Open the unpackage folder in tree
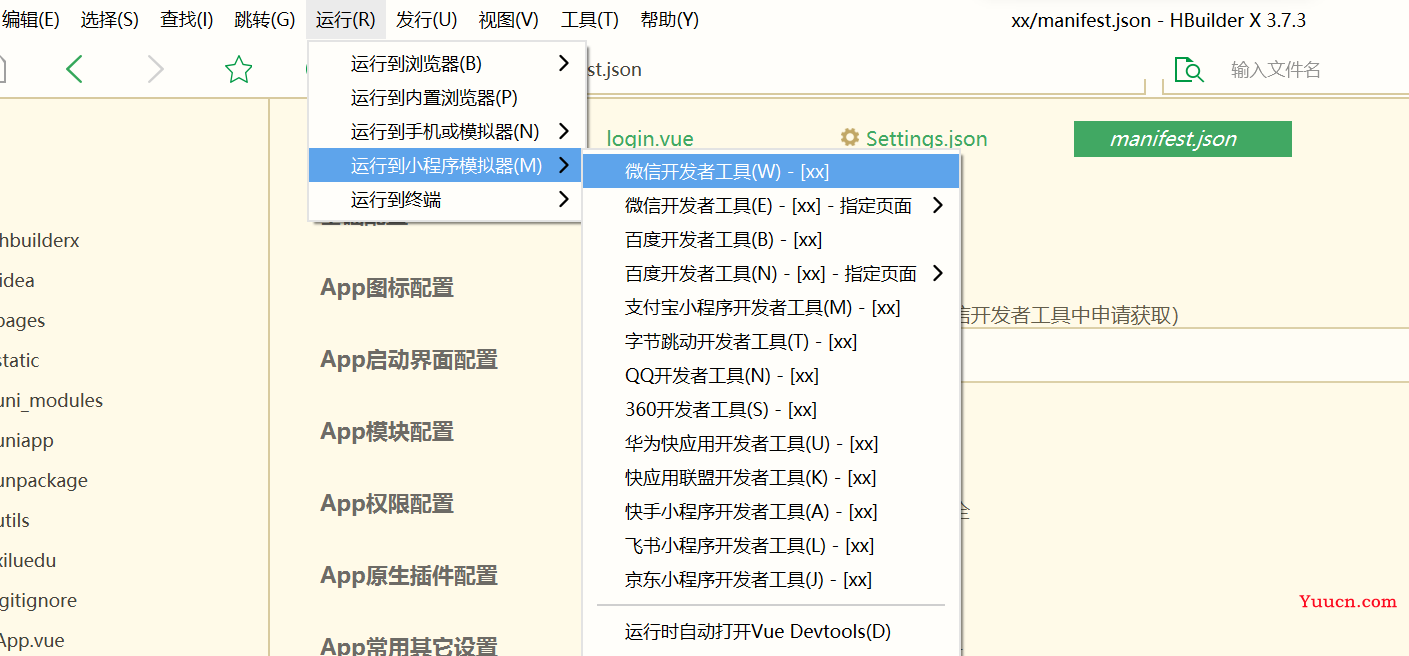This screenshot has width=1409, height=656. (44, 481)
